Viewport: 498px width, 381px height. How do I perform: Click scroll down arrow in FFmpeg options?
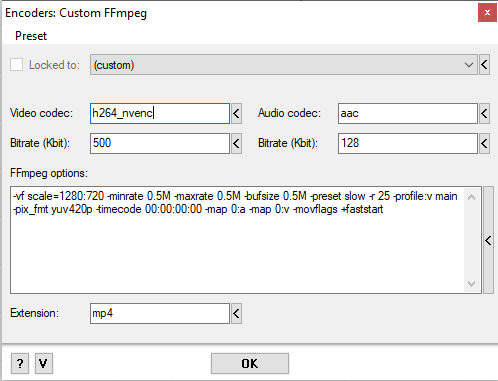471,283
